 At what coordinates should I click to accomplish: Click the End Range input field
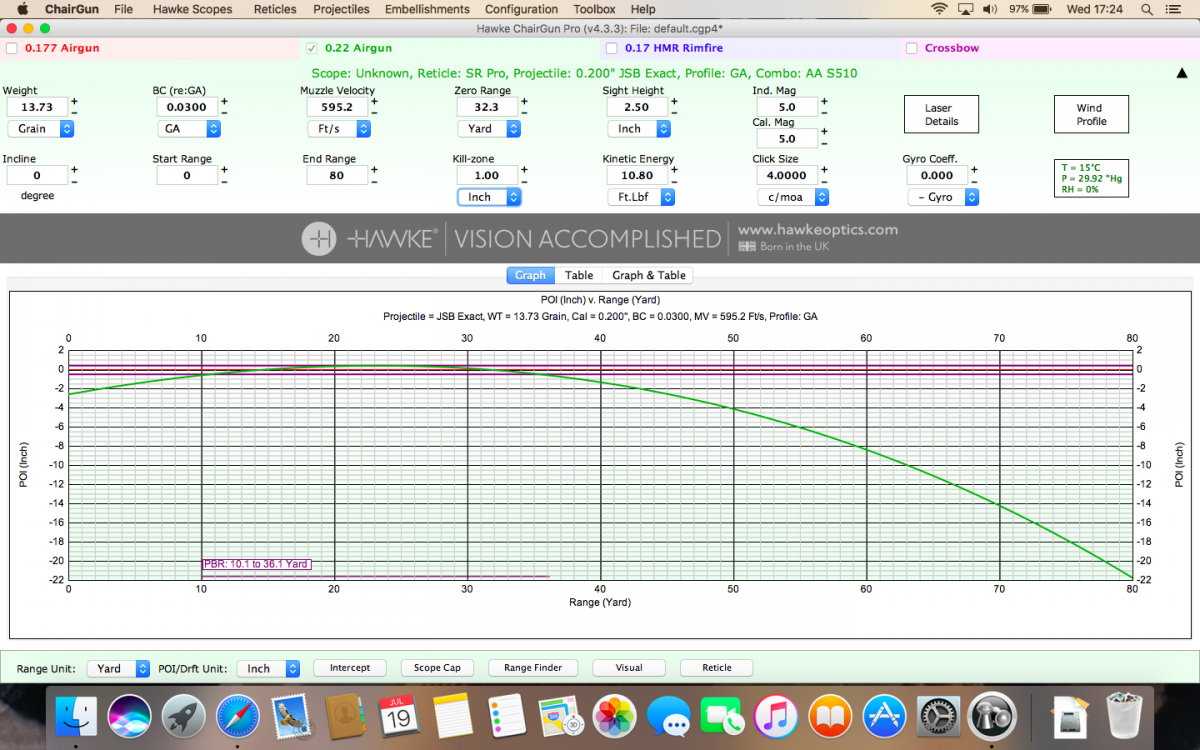point(336,175)
